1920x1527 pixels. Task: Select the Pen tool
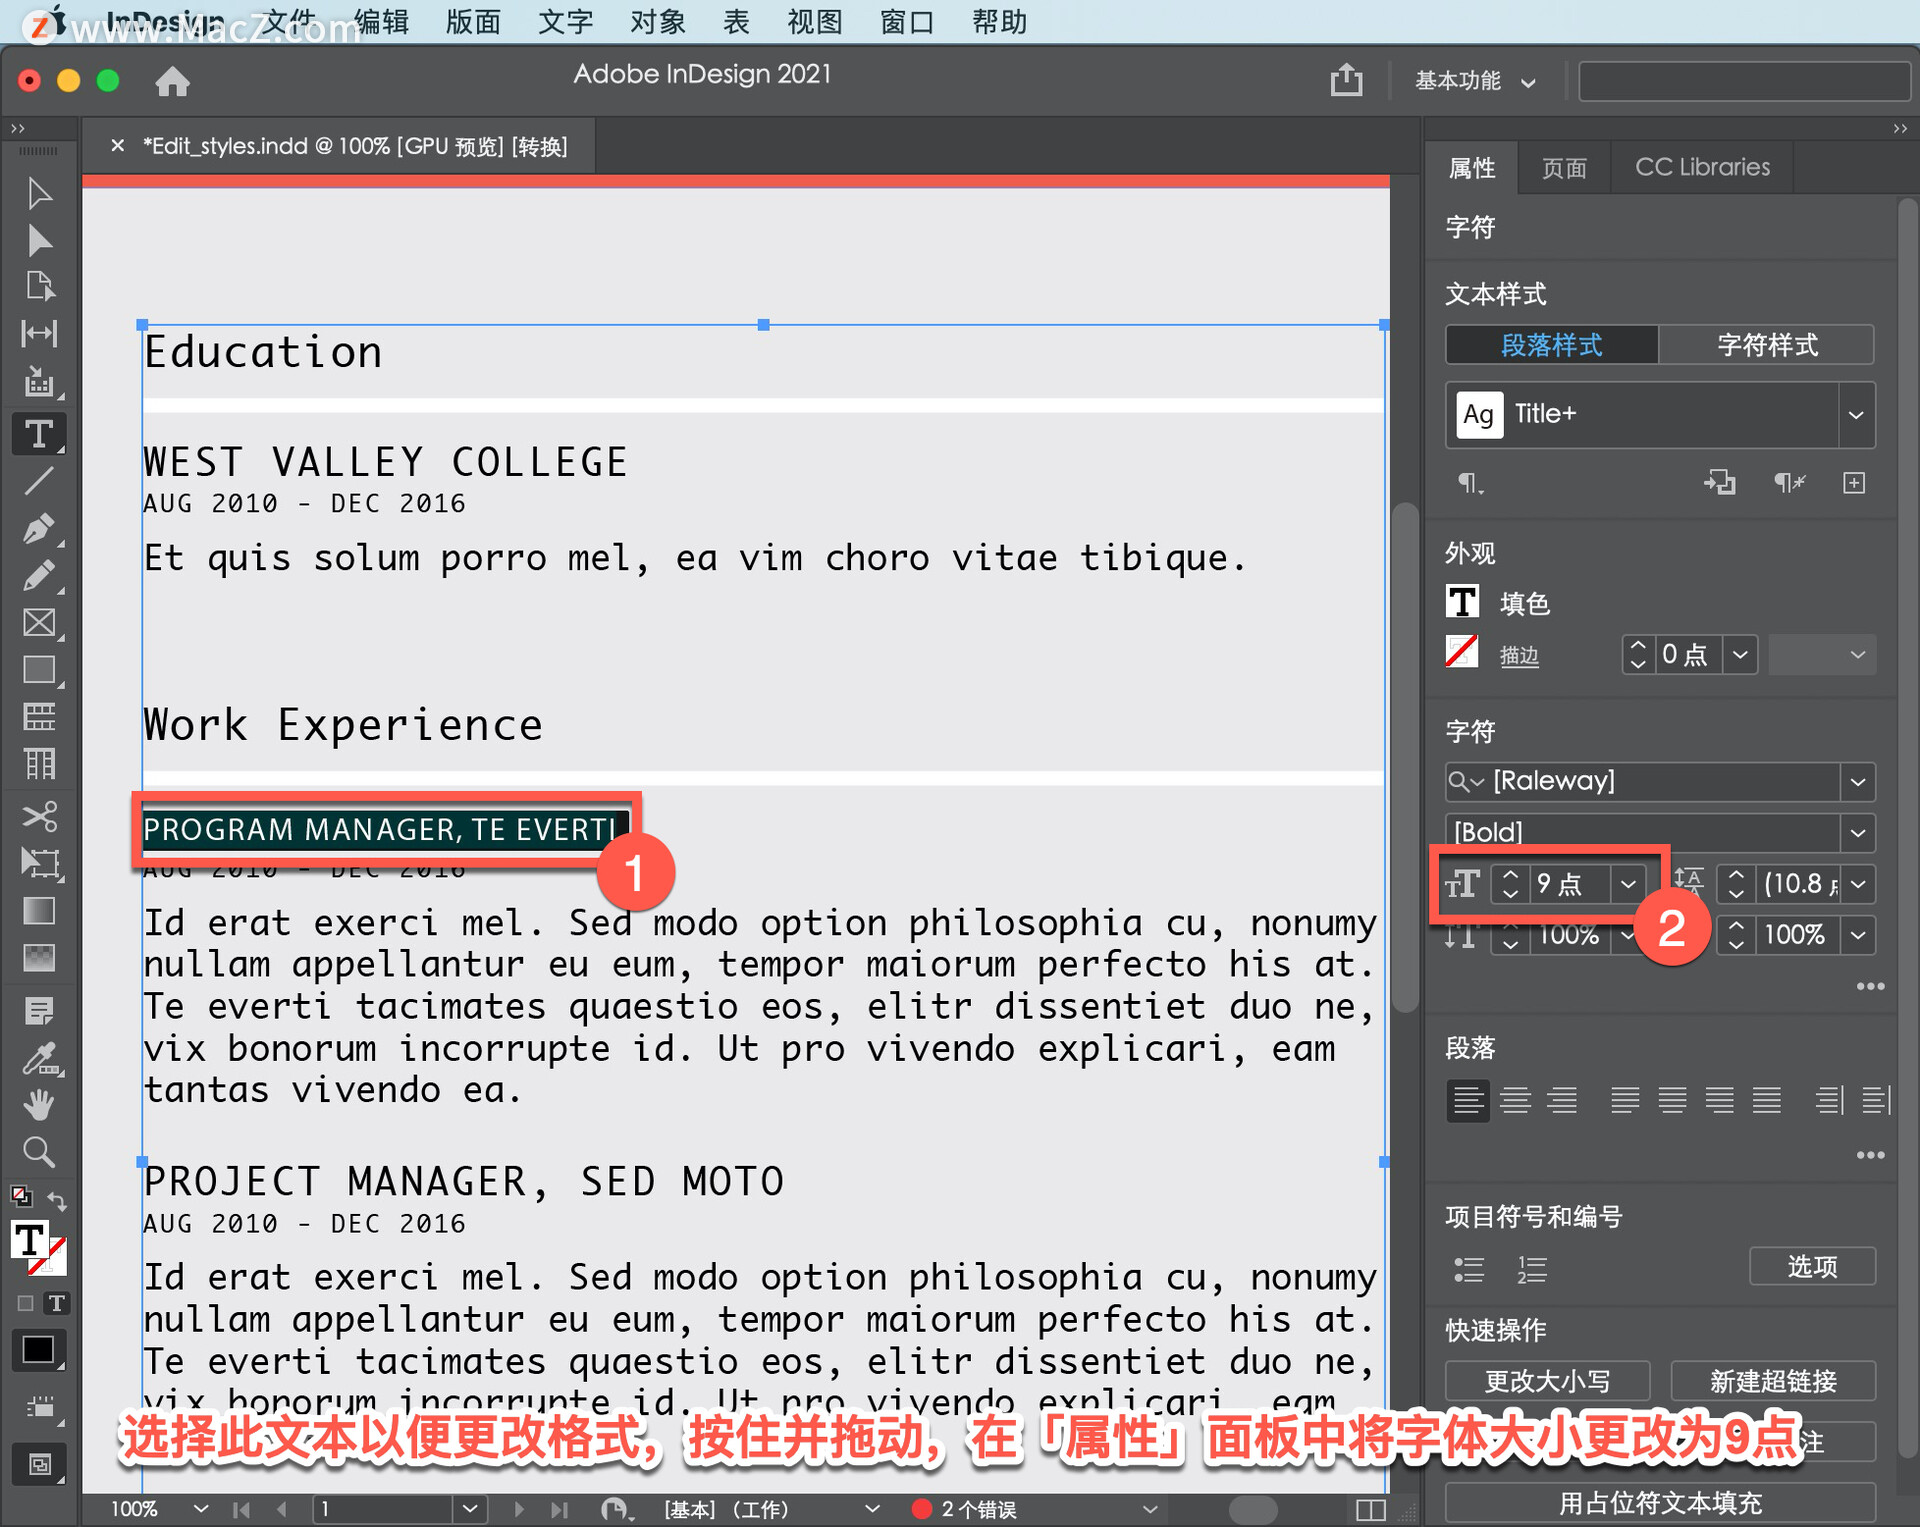coord(39,529)
